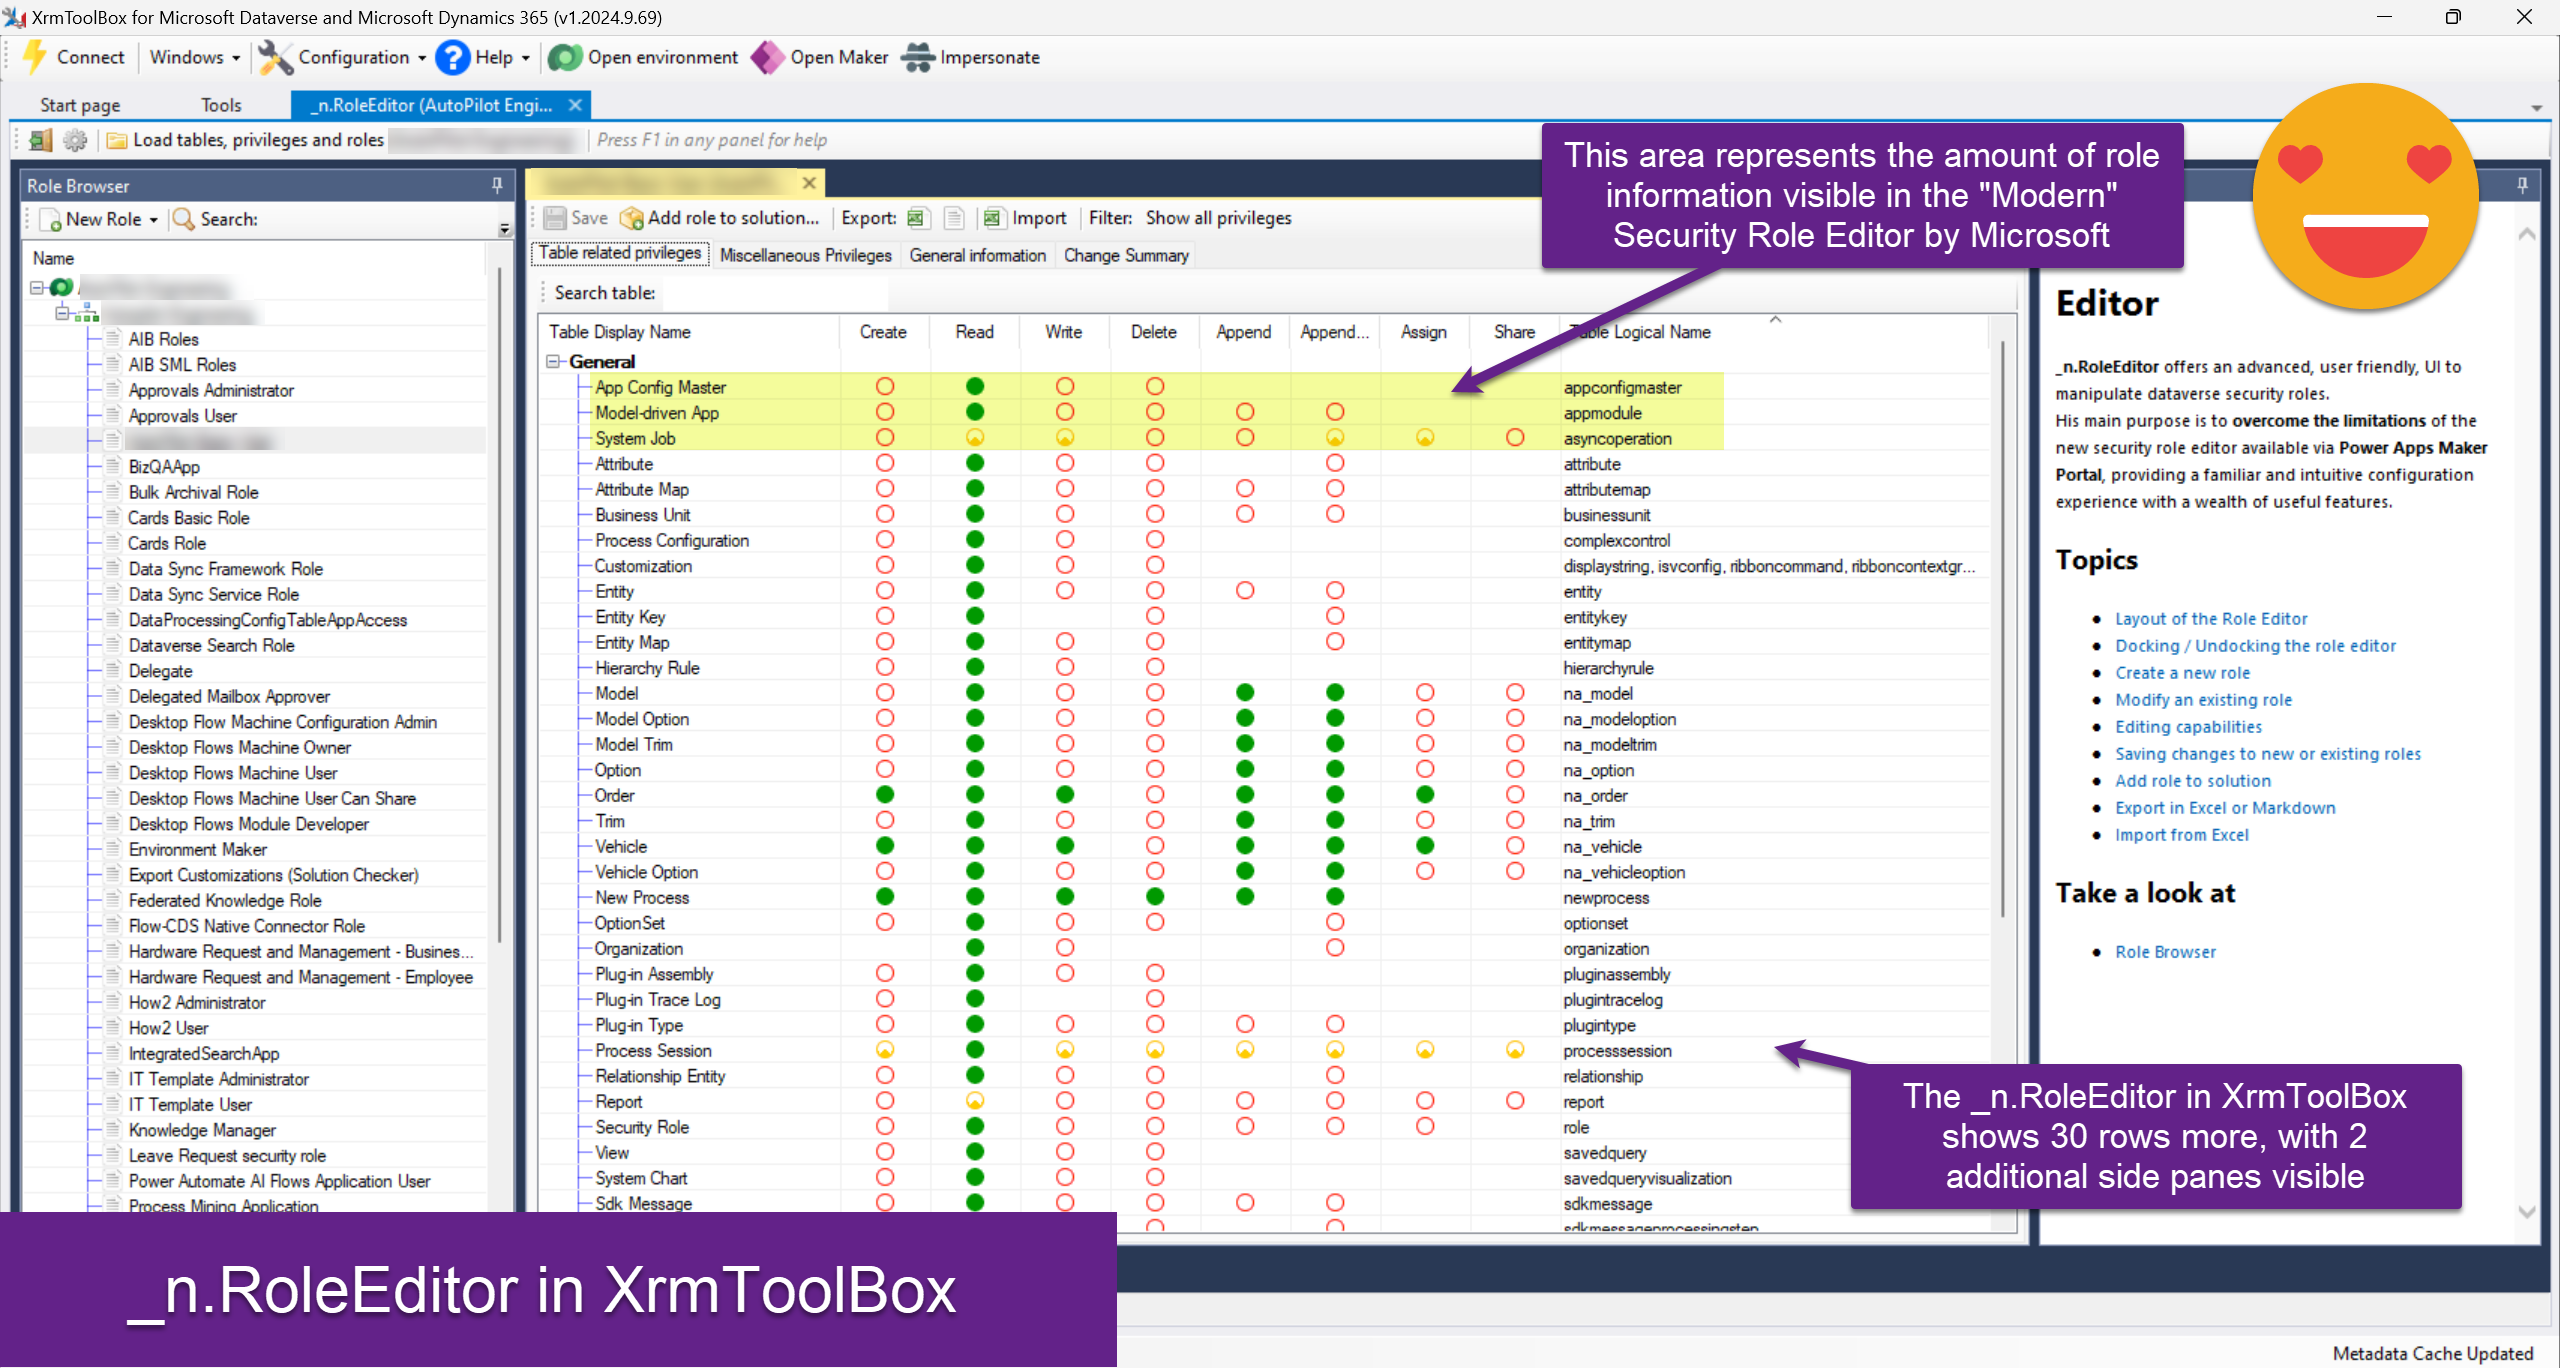Toggle Create privilege for Vehicle

pyautogui.click(x=885, y=846)
